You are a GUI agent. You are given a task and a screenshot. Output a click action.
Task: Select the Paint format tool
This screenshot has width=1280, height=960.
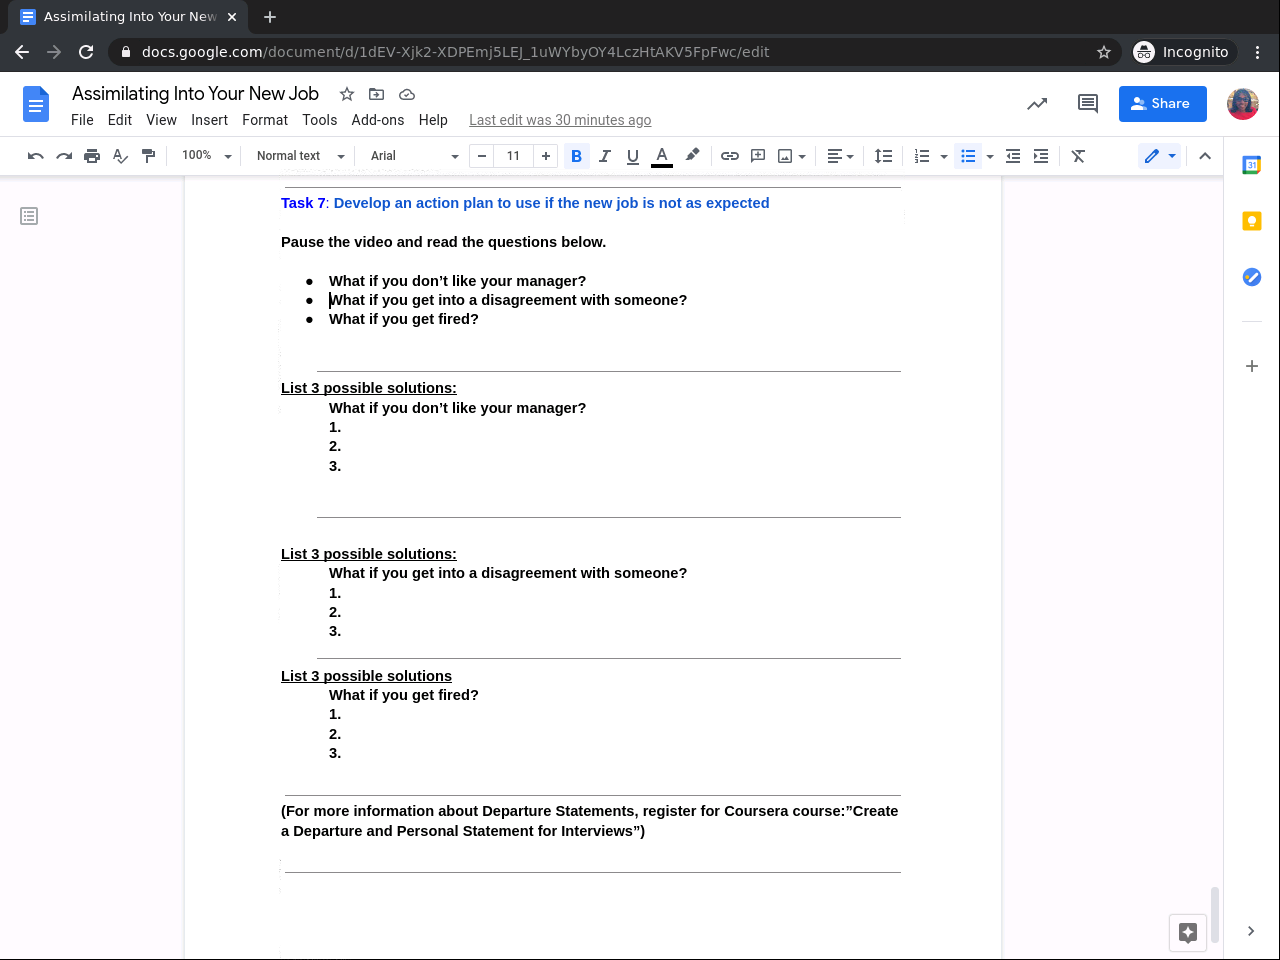point(148,156)
